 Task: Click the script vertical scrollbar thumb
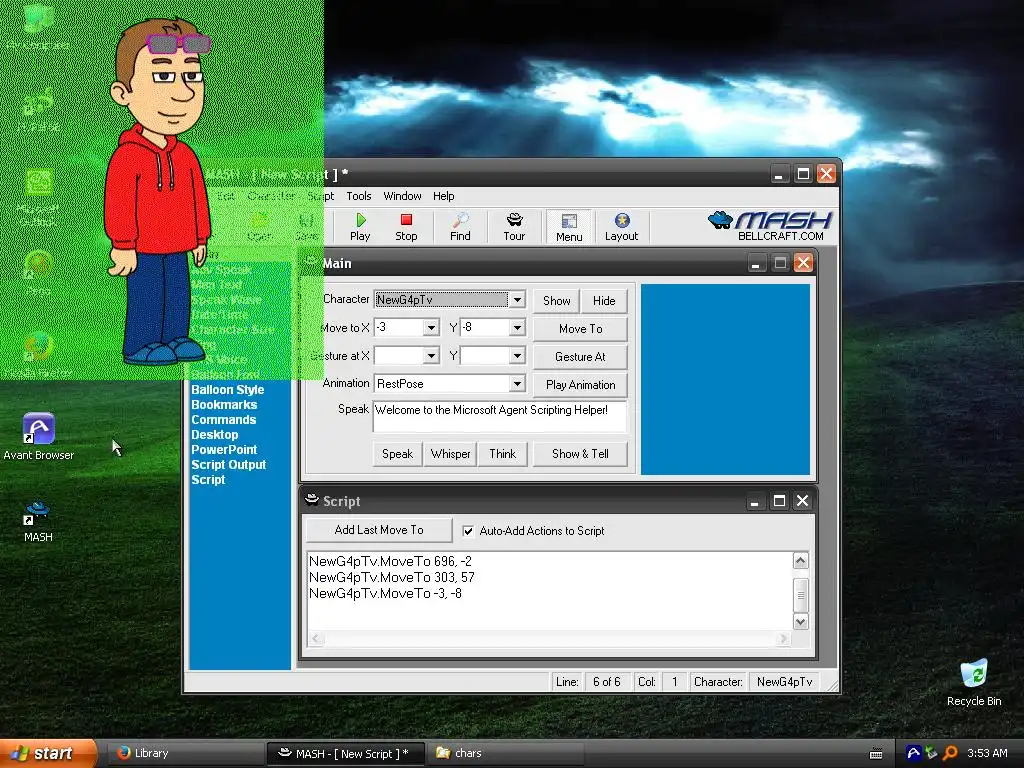(x=801, y=595)
